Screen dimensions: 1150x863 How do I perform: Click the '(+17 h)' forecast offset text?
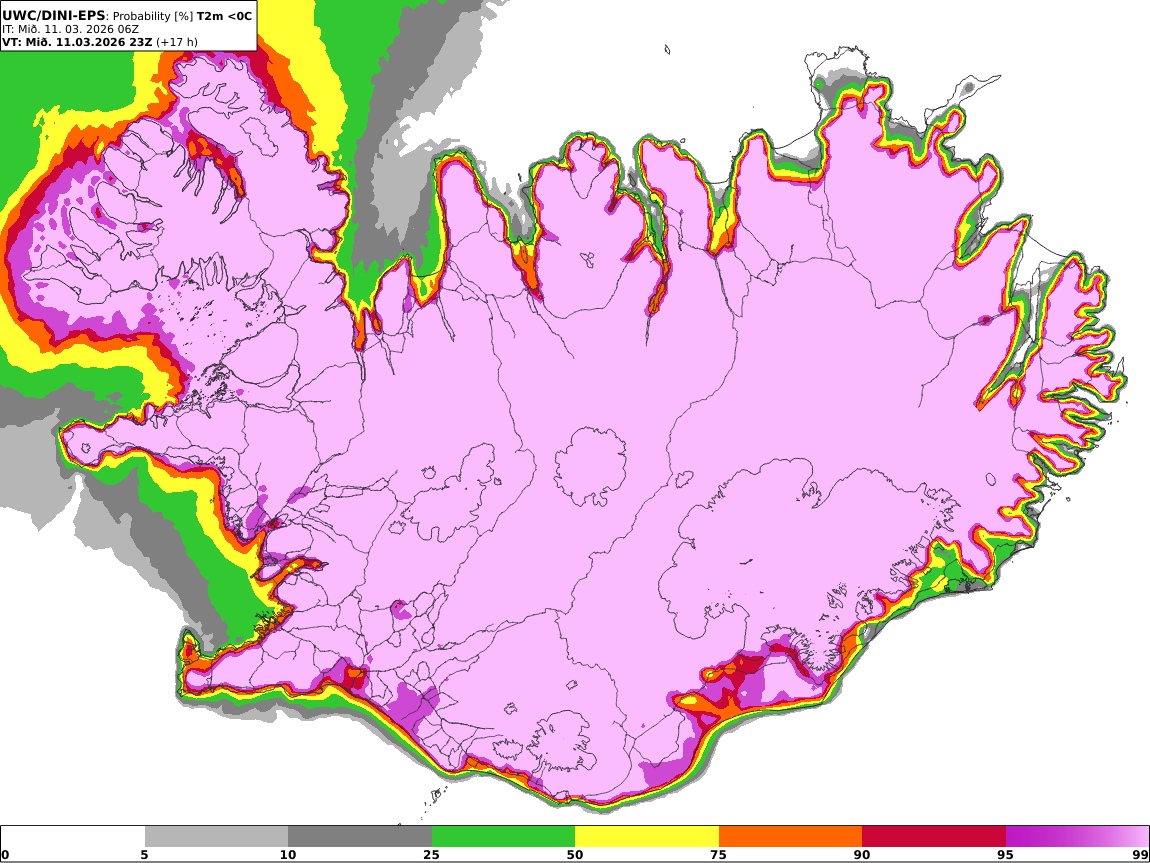tap(177, 42)
